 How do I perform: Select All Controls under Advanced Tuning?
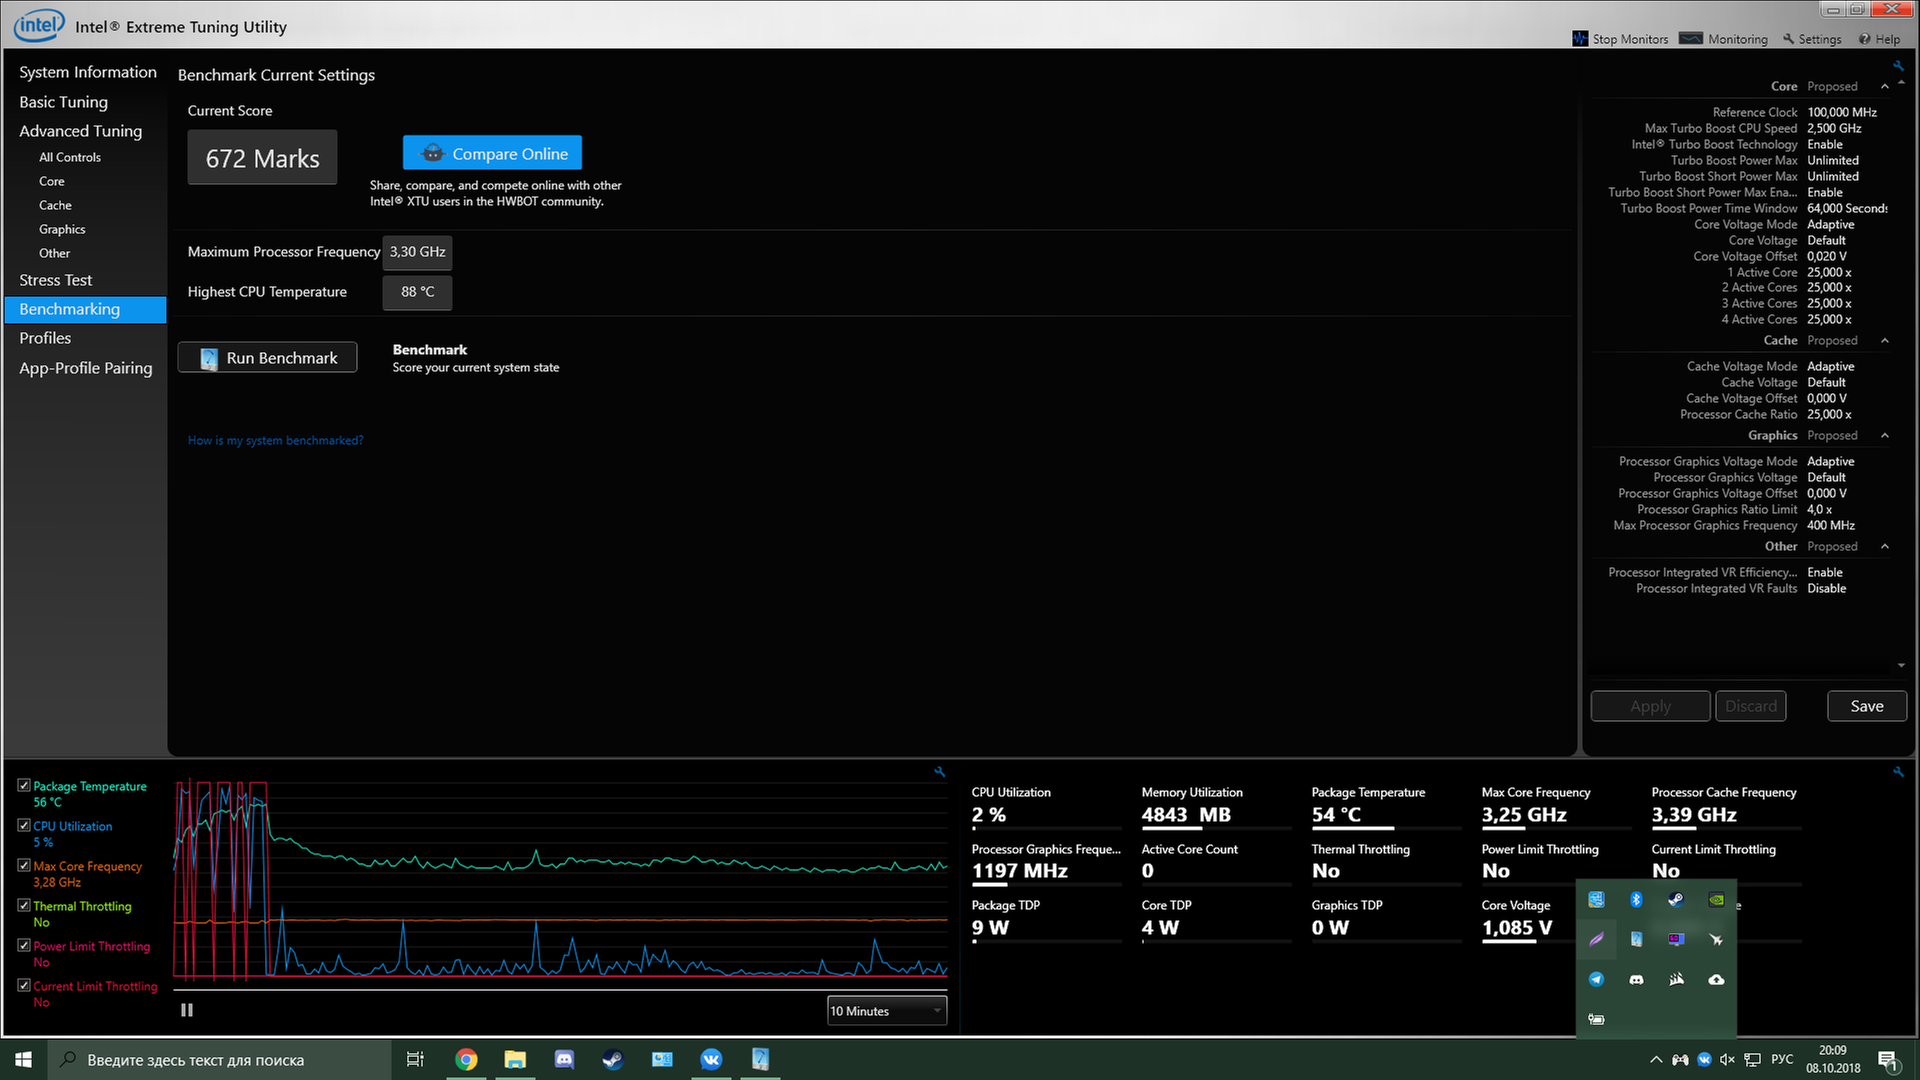point(70,157)
